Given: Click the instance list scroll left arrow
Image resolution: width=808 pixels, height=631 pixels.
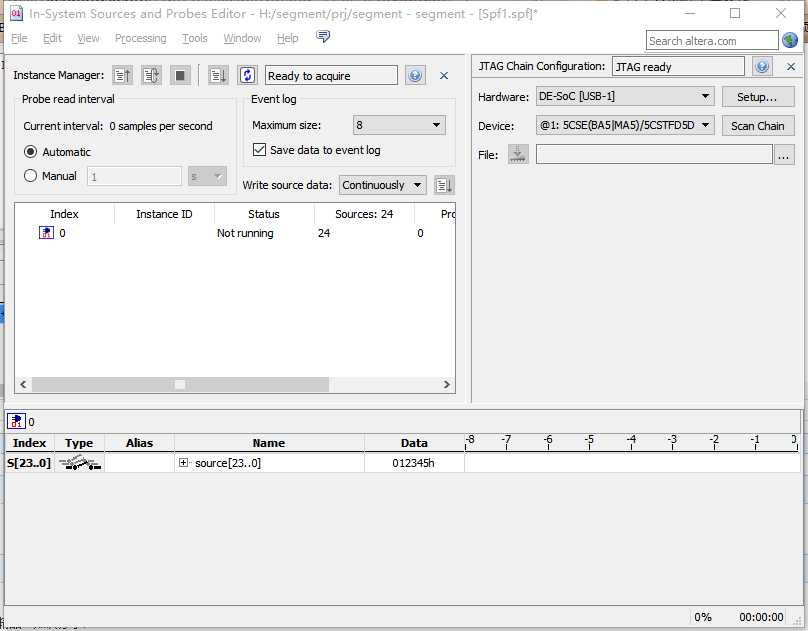Looking at the screenshot, I should 23,384.
